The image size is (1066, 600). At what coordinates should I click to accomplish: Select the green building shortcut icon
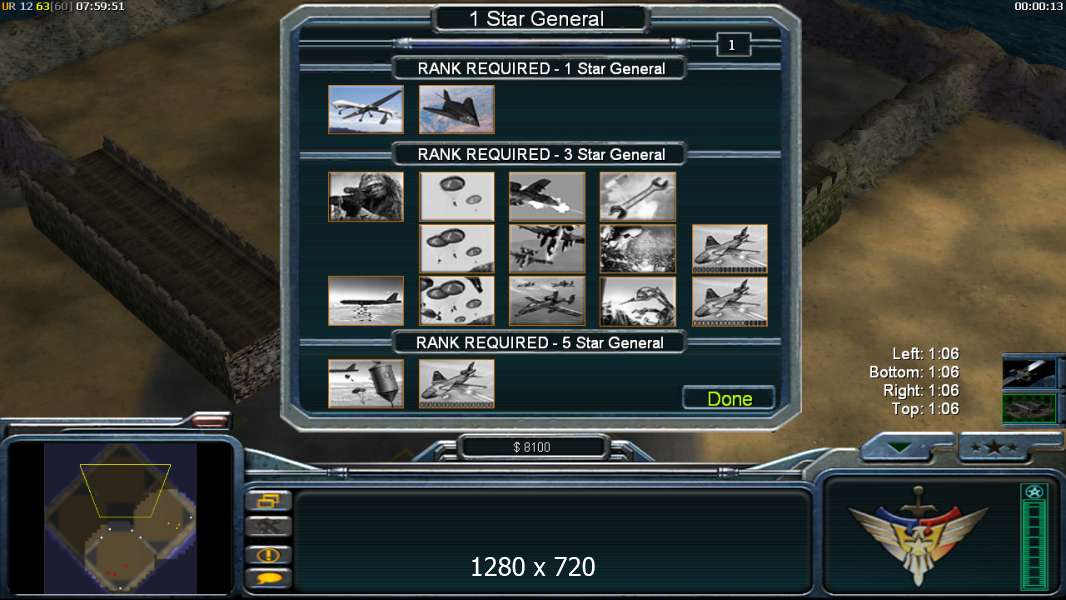coord(1029,408)
